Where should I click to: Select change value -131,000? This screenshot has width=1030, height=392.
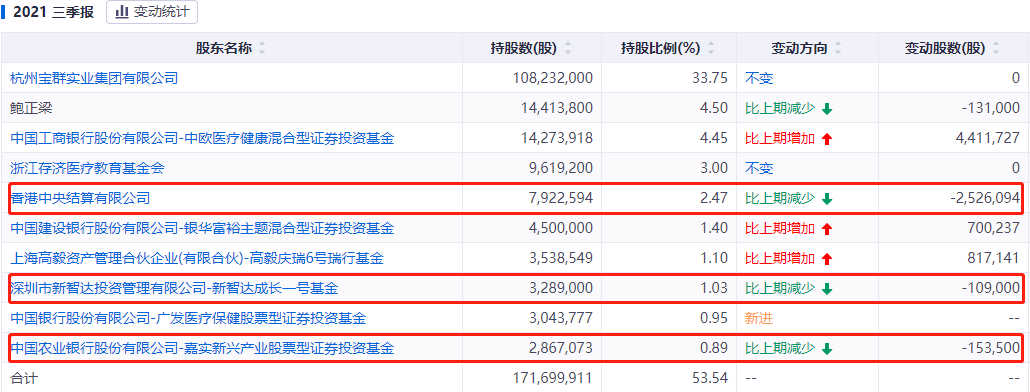coord(991,108)
